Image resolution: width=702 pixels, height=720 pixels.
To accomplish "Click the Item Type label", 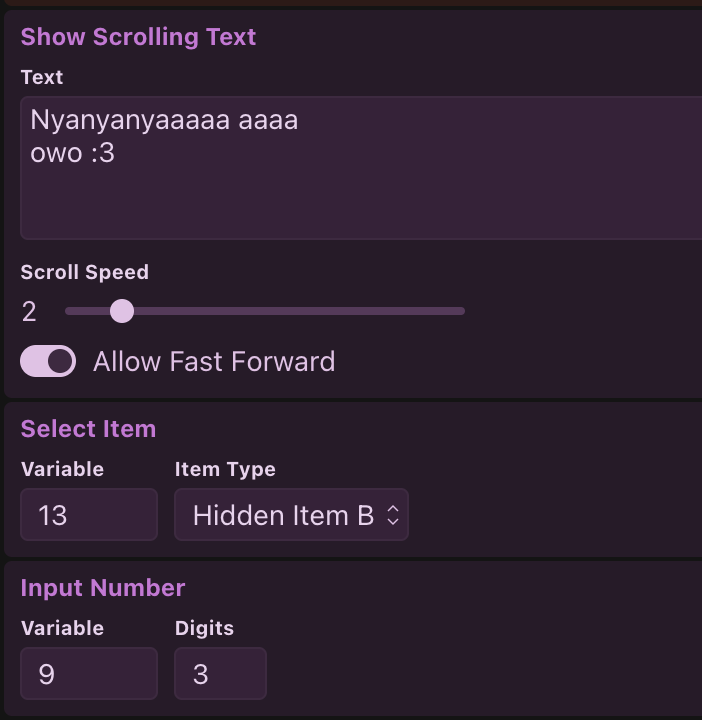I will click(225, 469).
